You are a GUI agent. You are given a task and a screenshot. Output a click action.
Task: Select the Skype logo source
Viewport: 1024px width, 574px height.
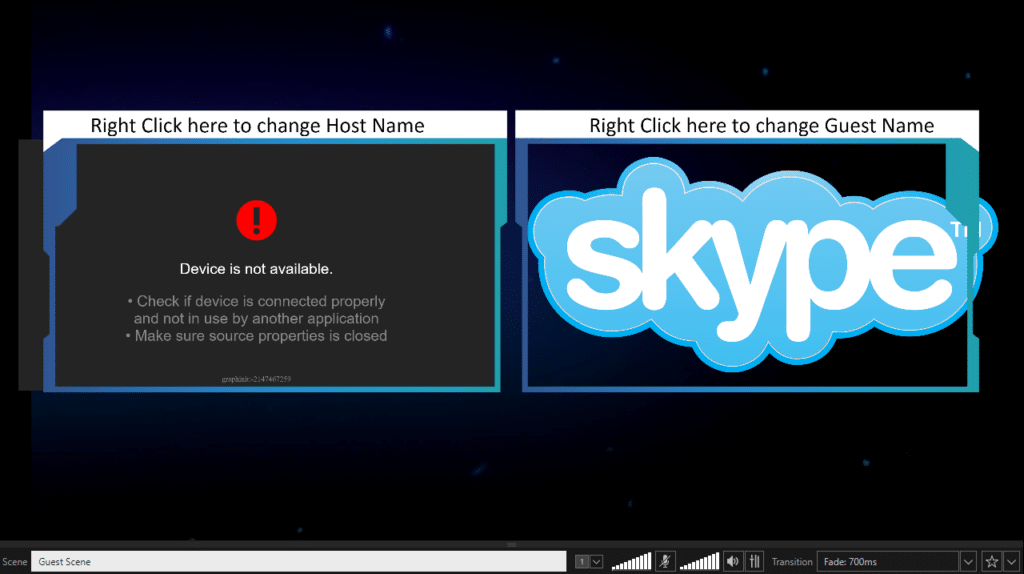763,264
